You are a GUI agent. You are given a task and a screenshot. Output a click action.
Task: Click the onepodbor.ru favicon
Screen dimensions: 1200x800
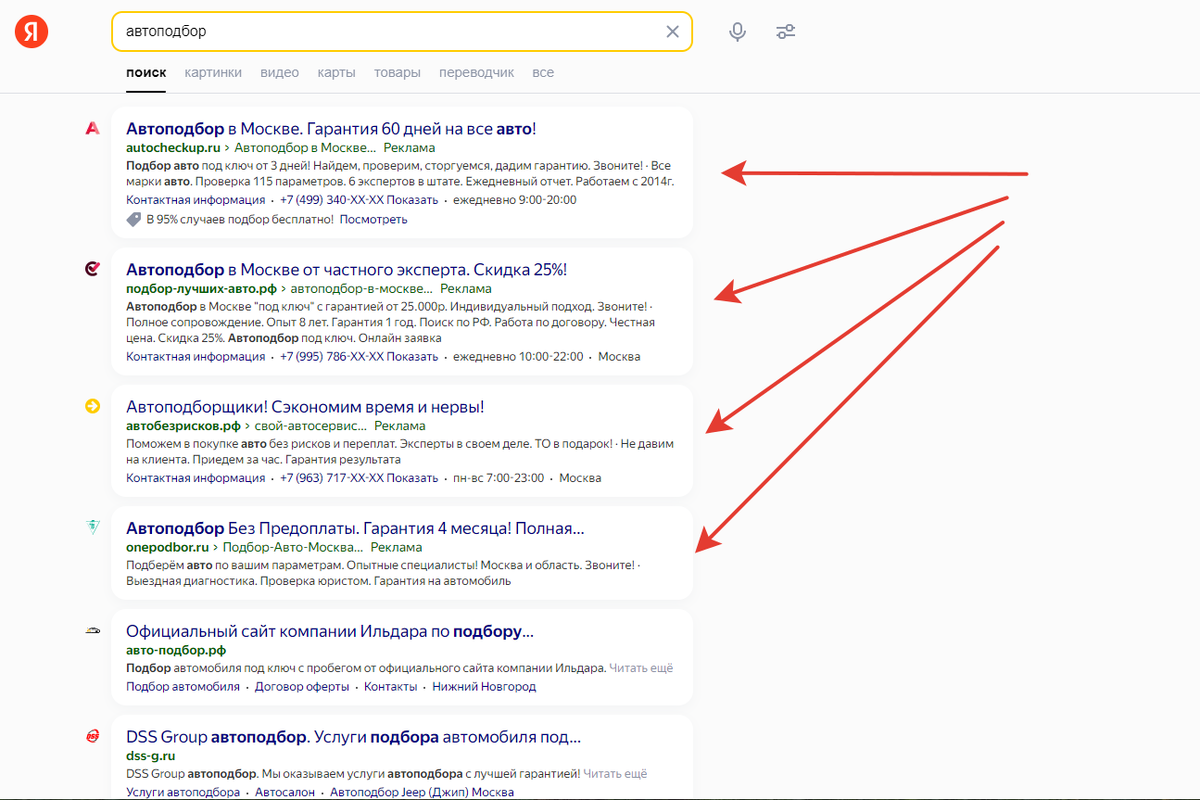92,527
